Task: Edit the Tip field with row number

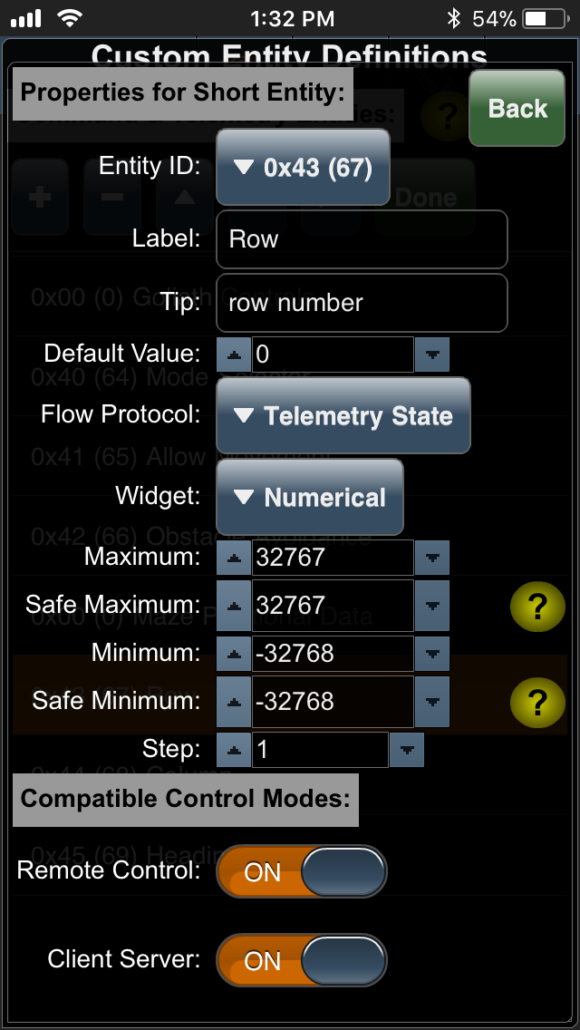Action: click(362, 303)
